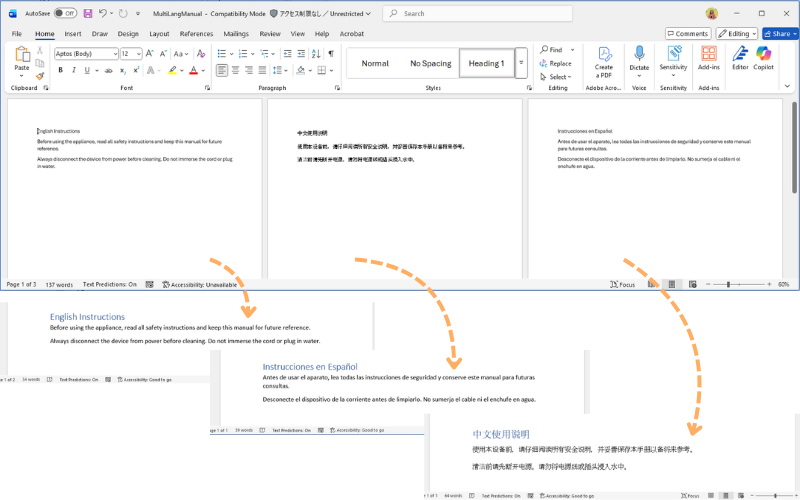Toggle Italic formatting
This screenshot has height=500, width=800.
click(73, 70)
